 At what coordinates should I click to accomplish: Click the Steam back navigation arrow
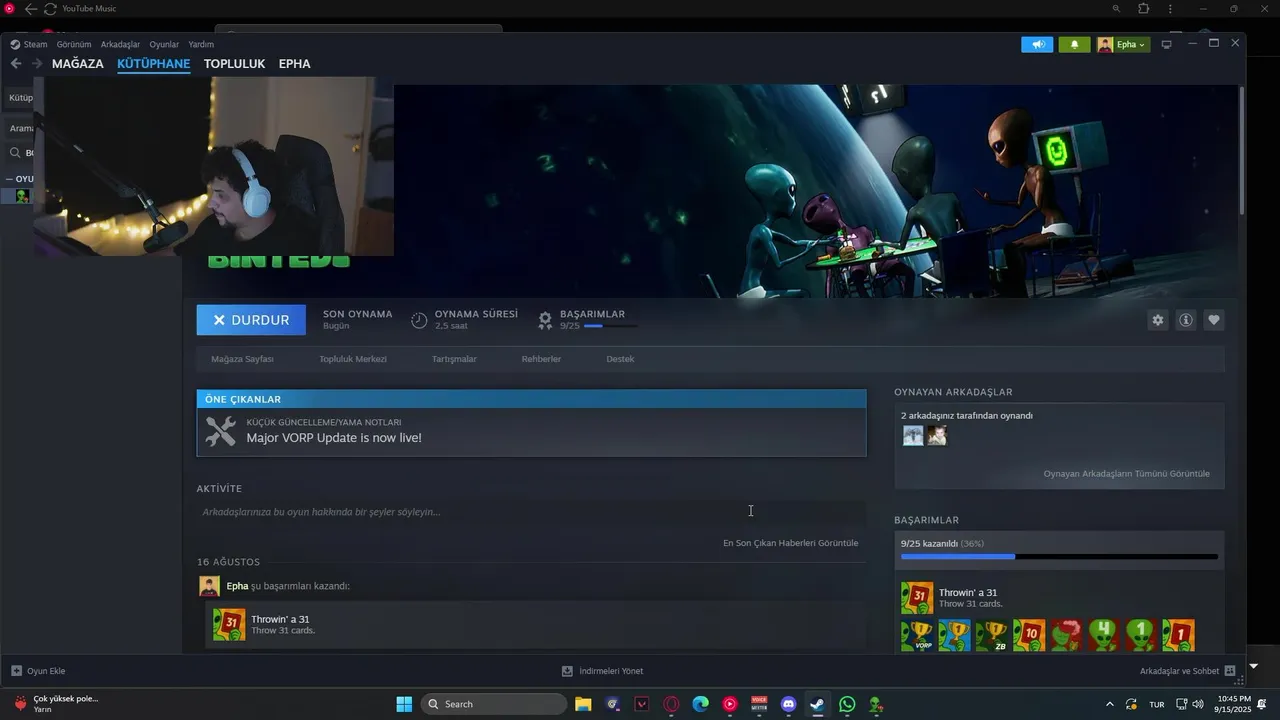pyautogui.click(x=16, y=64)
